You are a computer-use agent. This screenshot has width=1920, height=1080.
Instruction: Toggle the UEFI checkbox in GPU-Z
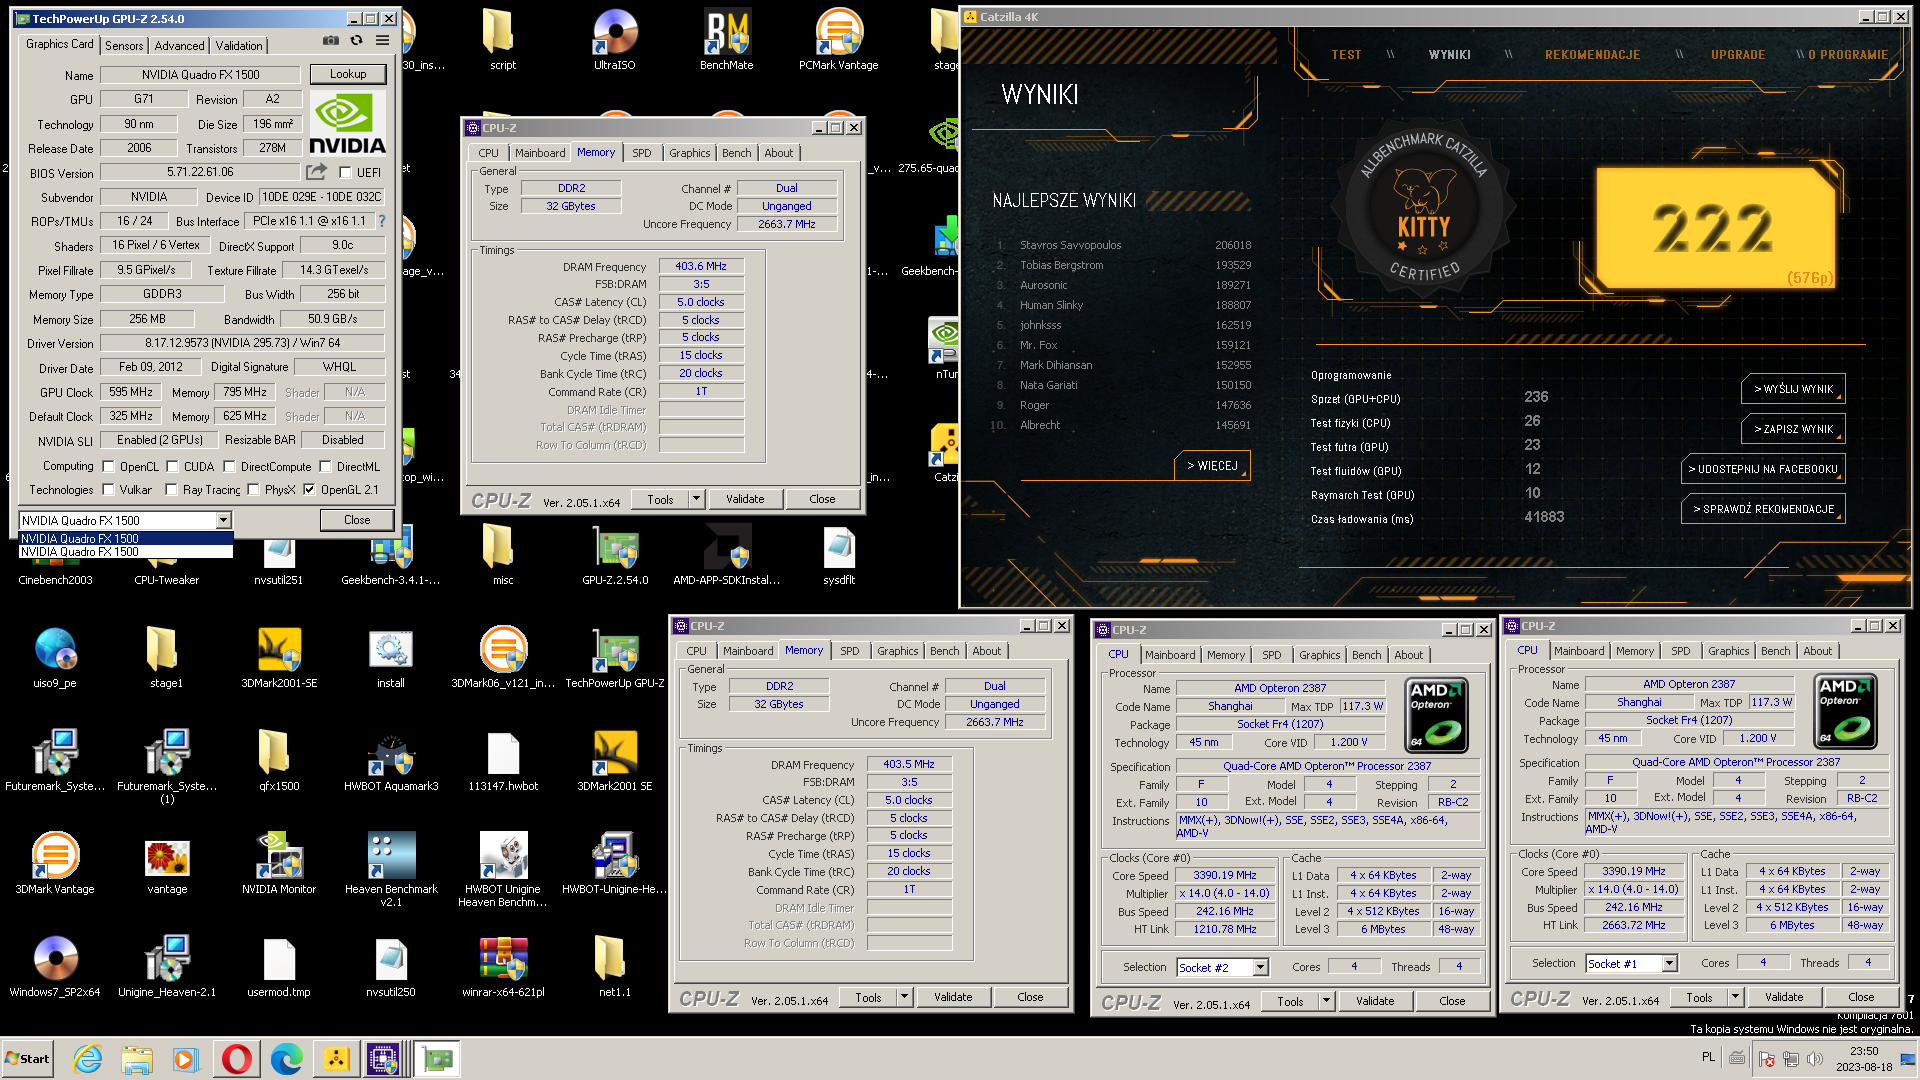345,172
